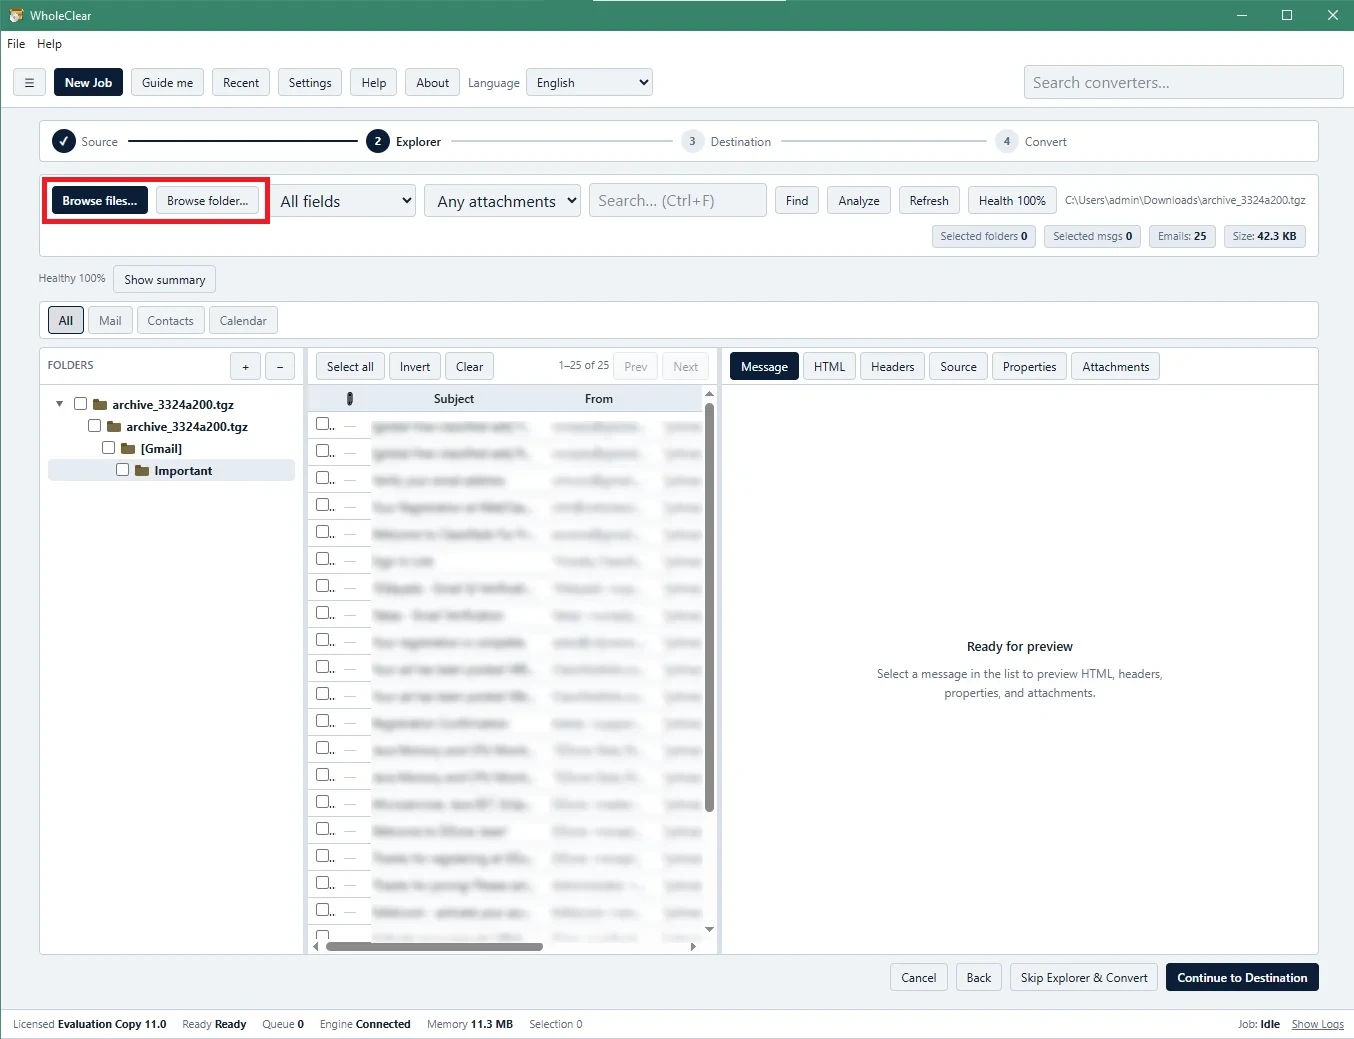The height and width of the screenshot is (1039, 1354).
Task: Open the Help menu in menu bar
Action: (49, 44)
